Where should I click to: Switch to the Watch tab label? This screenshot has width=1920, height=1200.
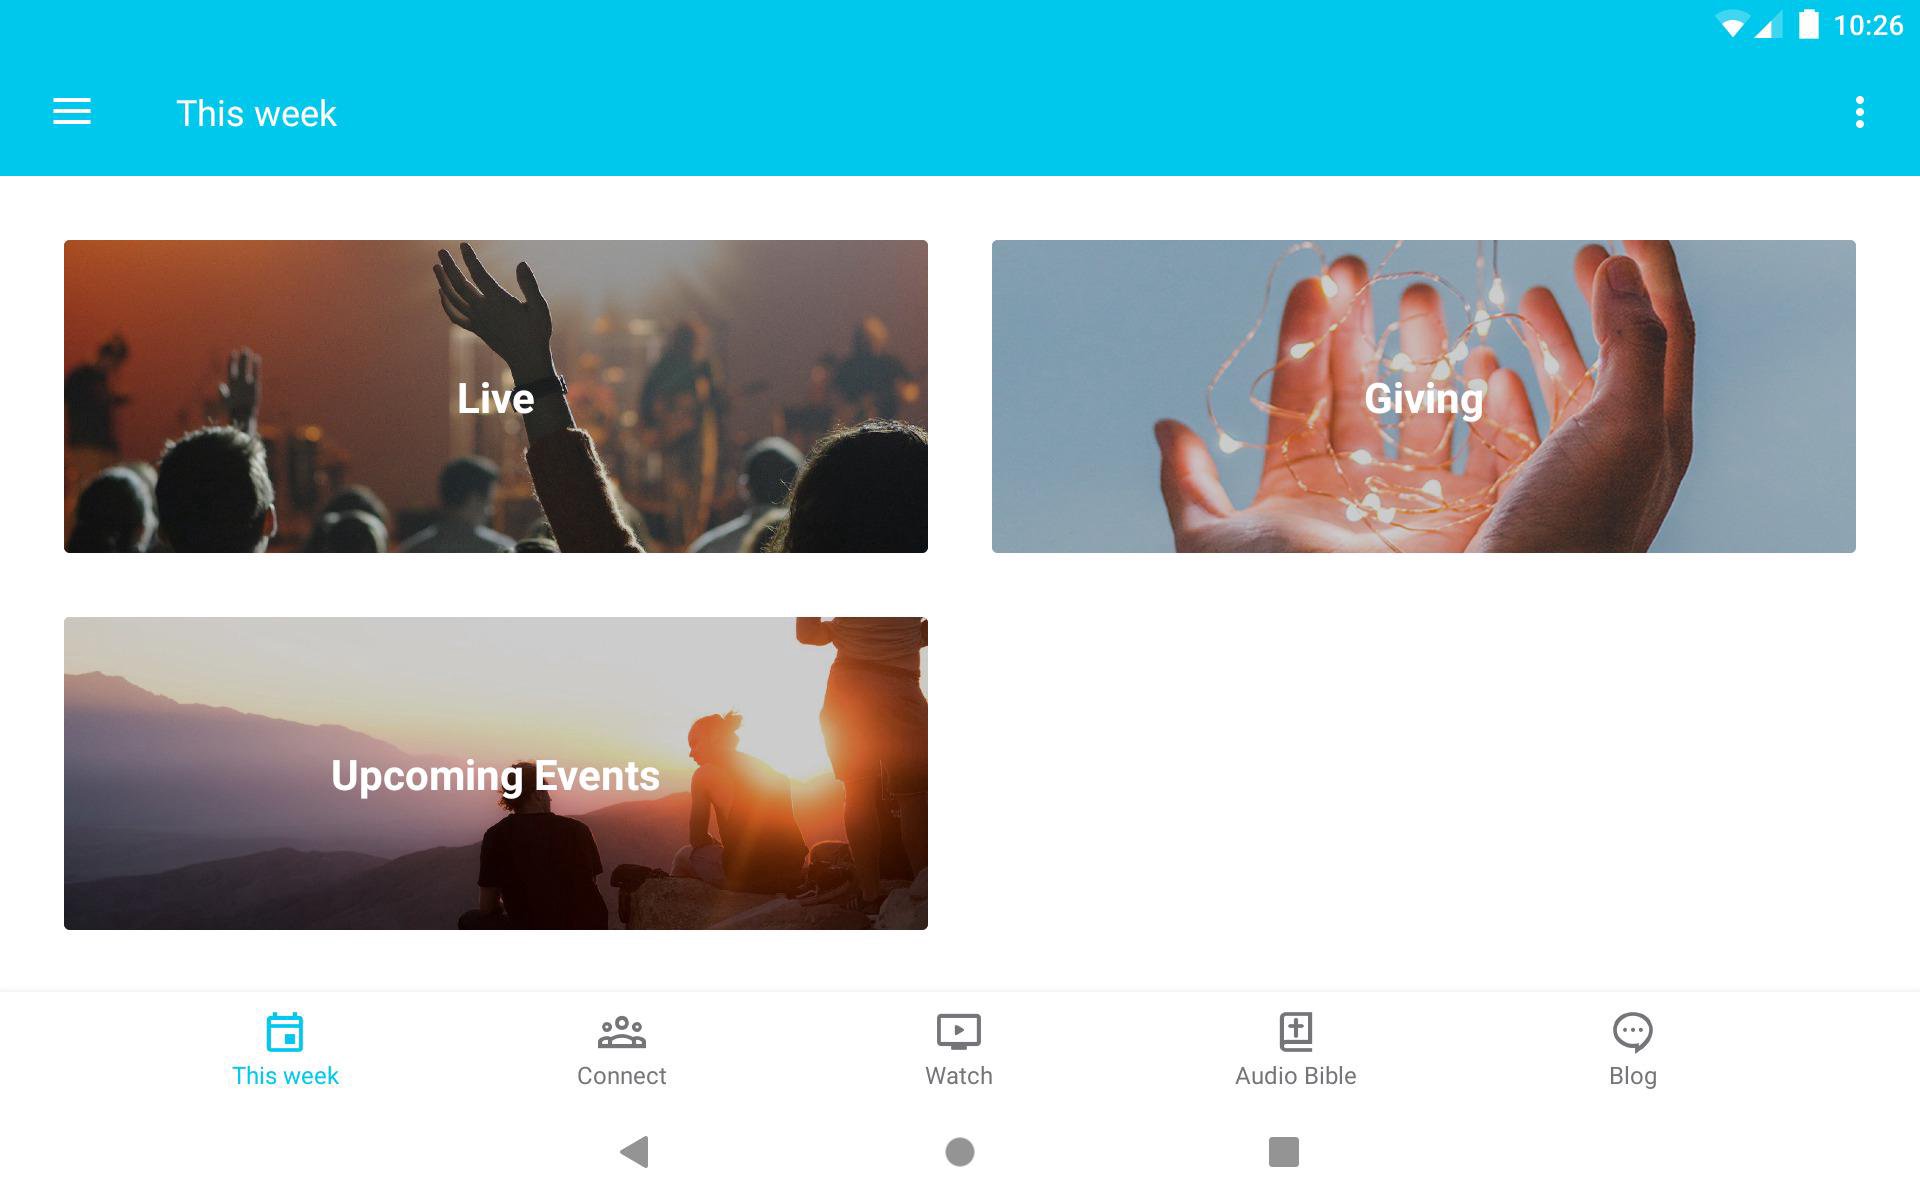coord(958,1076)
